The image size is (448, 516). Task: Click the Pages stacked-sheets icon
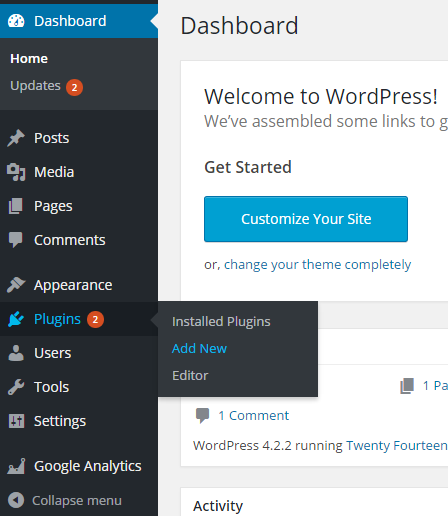16,206
